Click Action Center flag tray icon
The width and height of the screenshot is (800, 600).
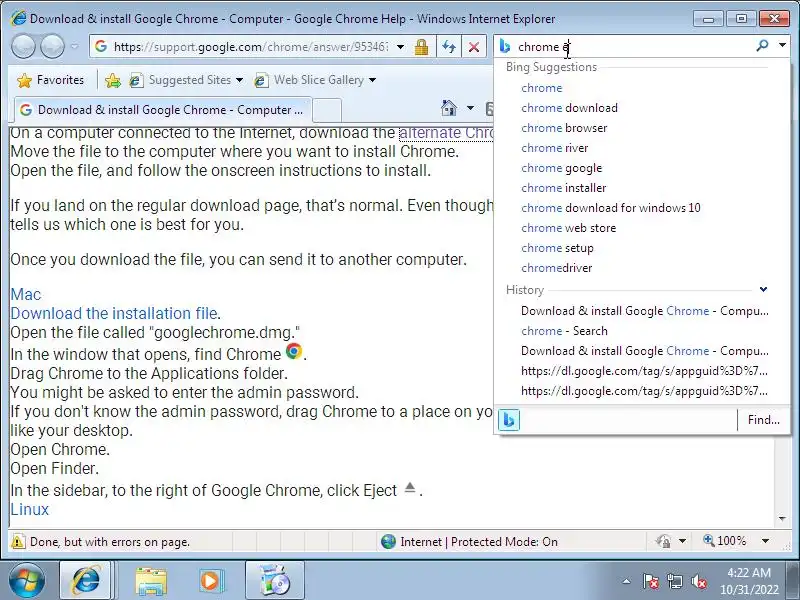pos(651,581)
